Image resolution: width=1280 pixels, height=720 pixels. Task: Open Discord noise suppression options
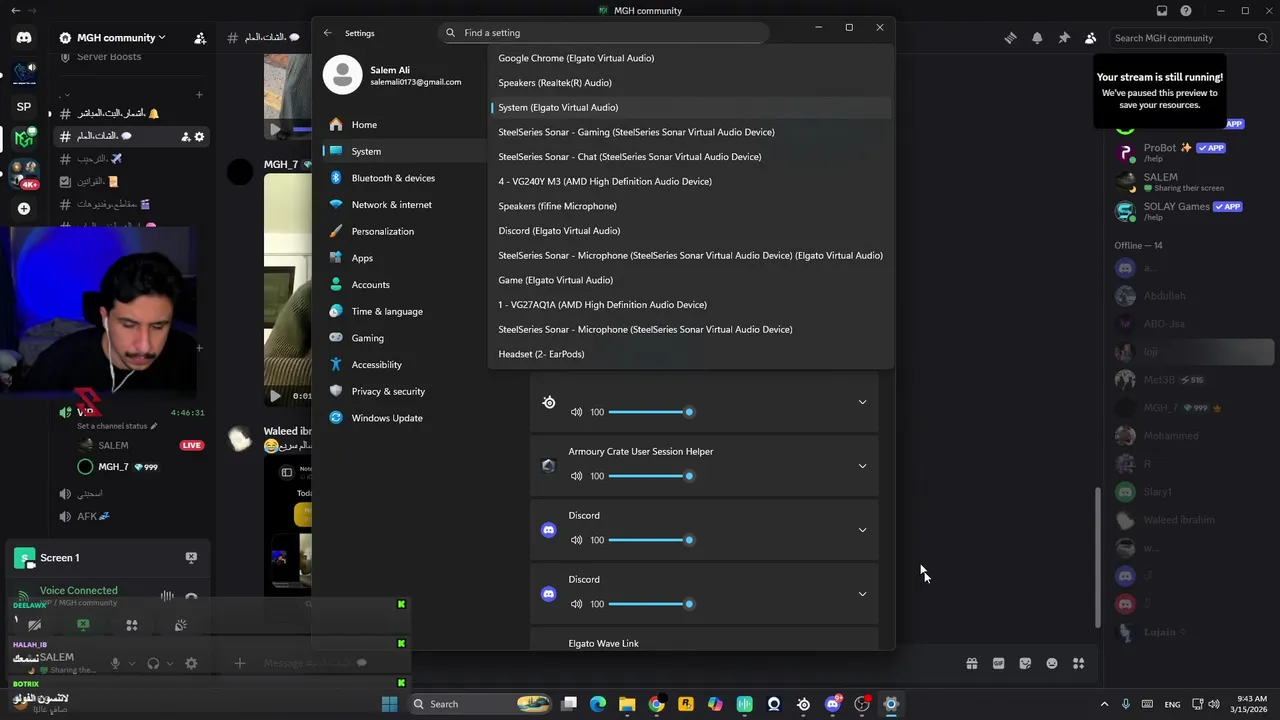(x=167, y=596)
